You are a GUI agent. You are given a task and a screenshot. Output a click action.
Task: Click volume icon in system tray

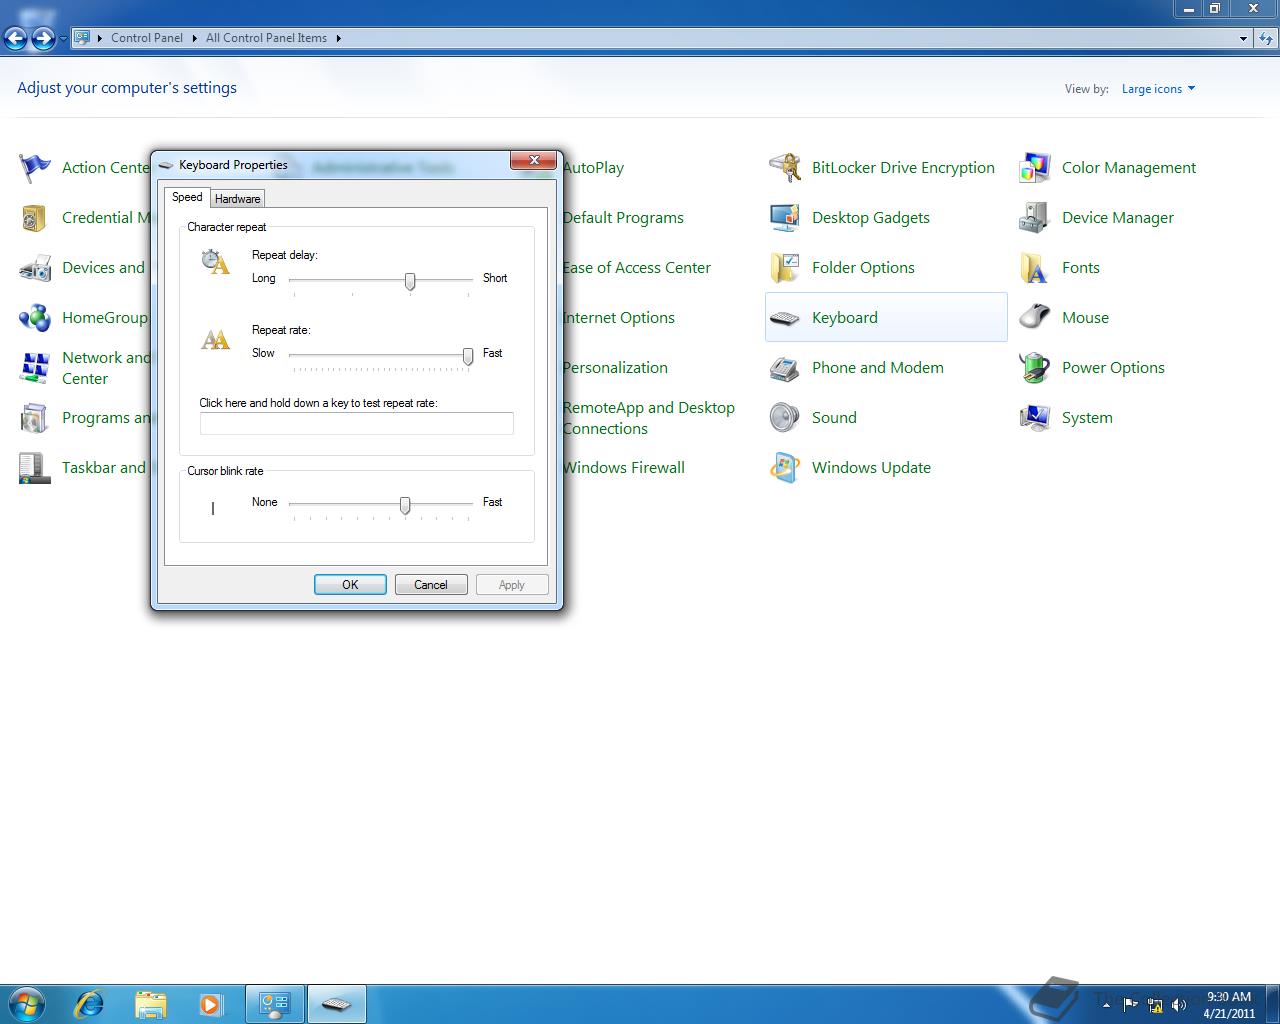point(1179,1005)
